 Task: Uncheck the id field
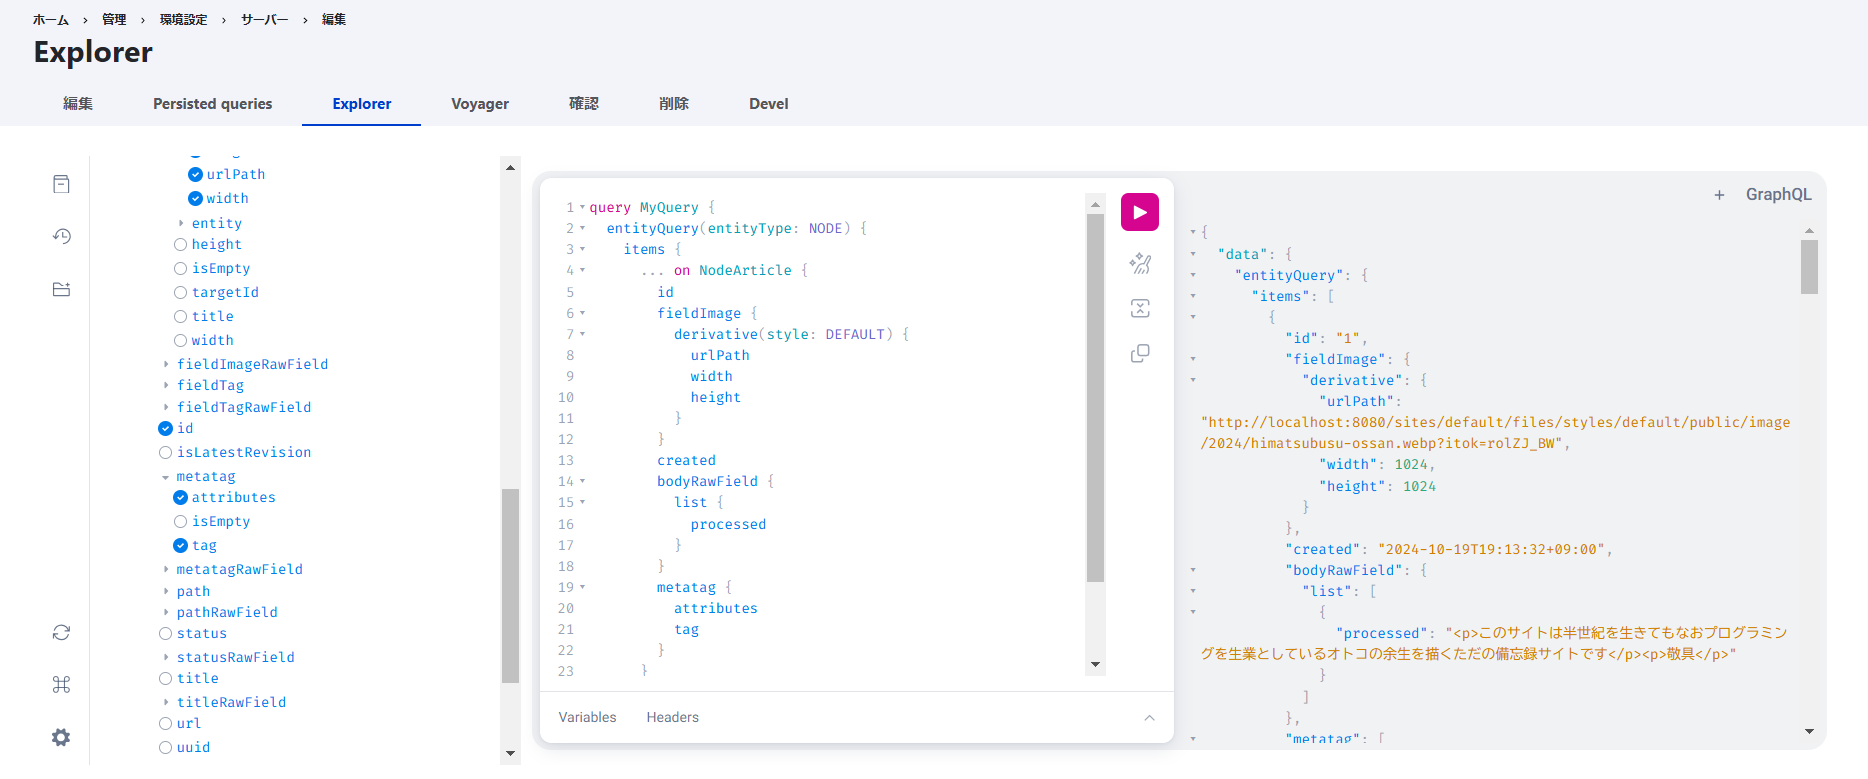point(165,428)
